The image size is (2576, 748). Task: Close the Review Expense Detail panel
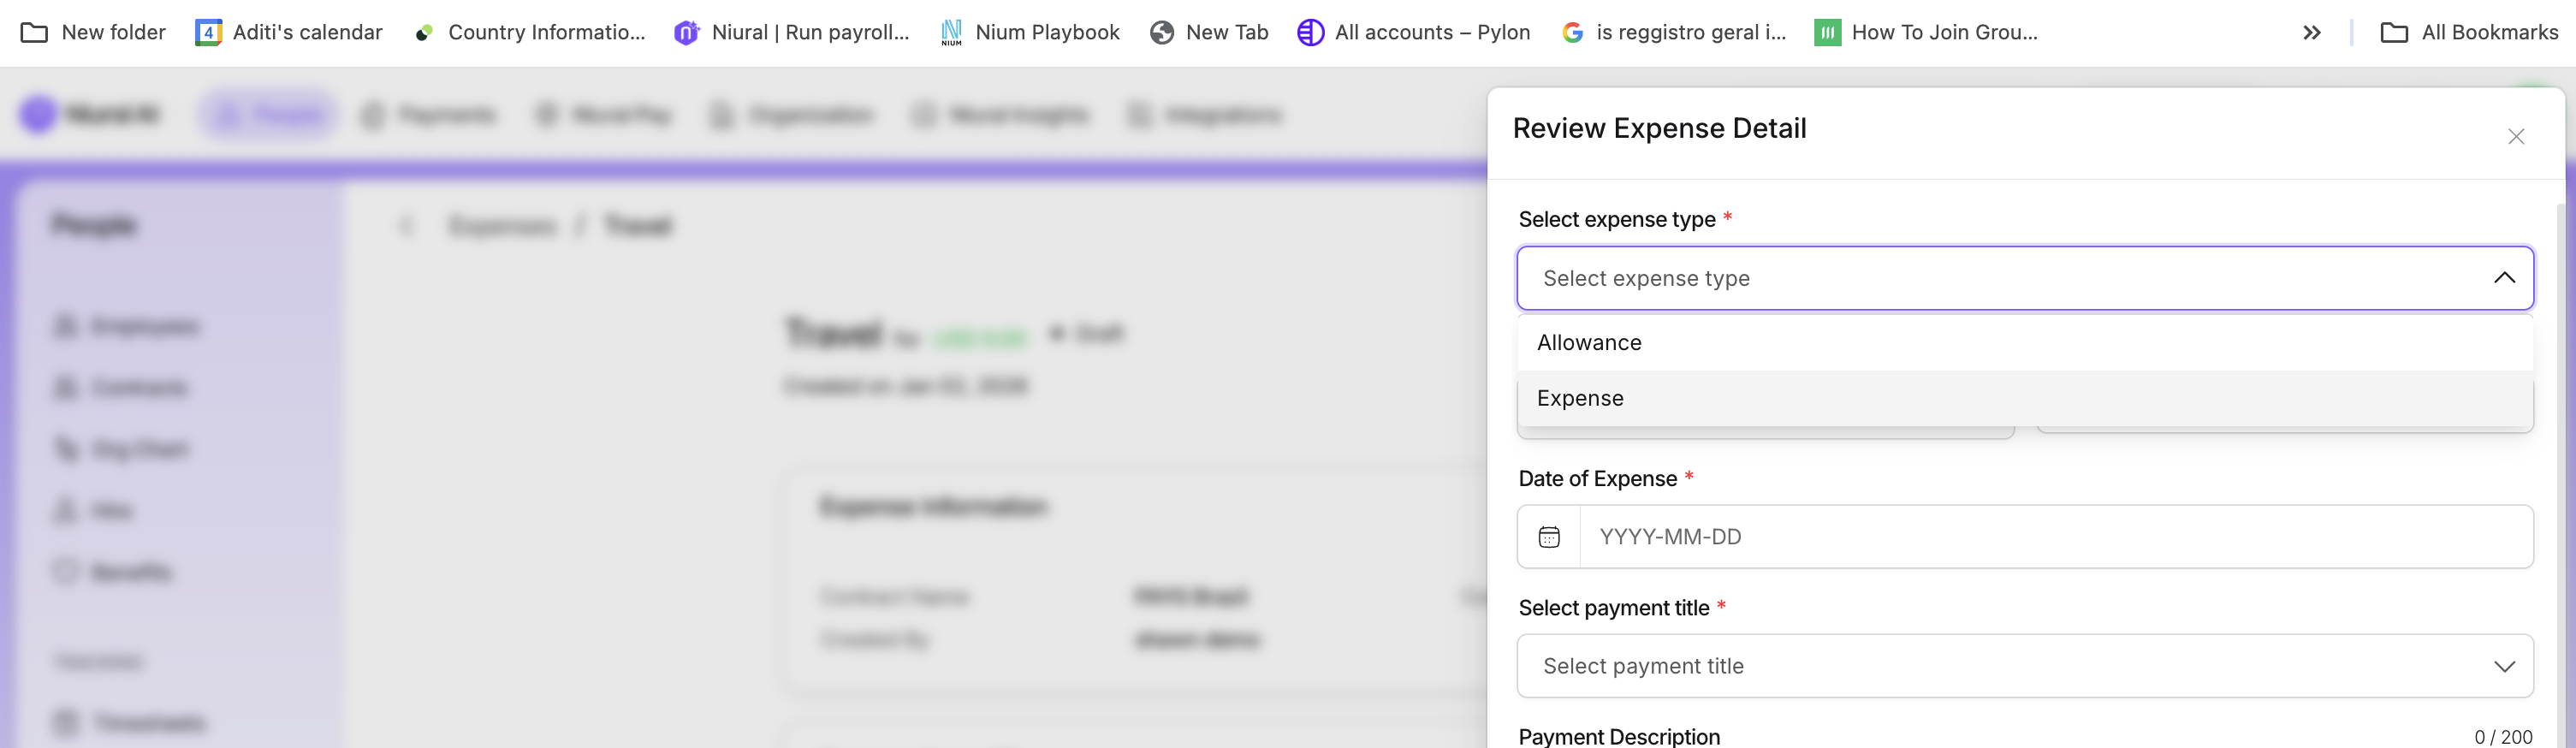[2515, 137]
